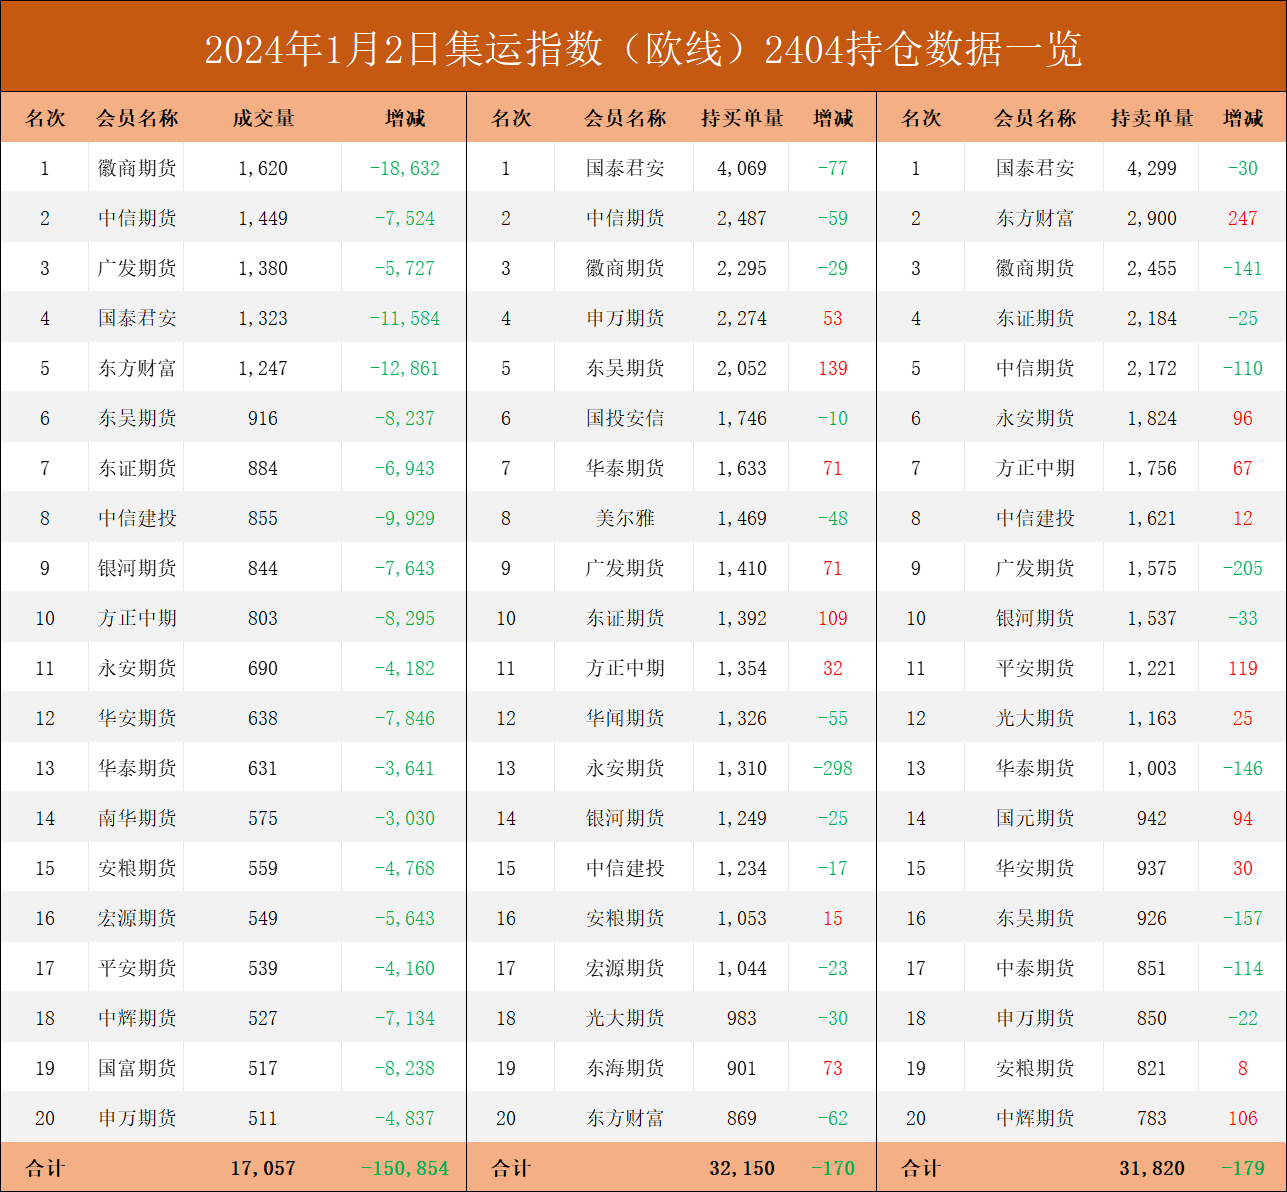Viewport: 1287px width, 1192px height.
Task: Select volume value 1,247 of 东方财富
Action: click(263, 368)
